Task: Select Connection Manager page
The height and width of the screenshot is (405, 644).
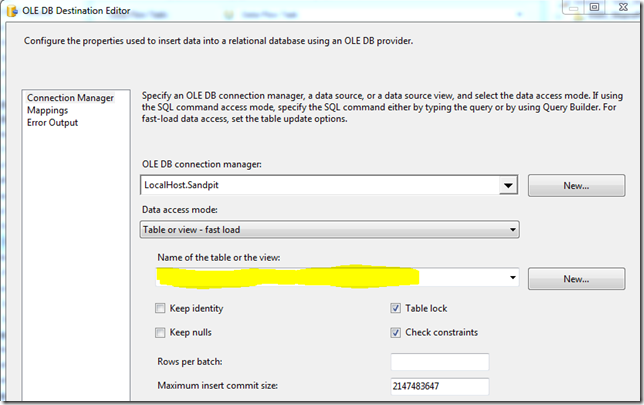Action: 70,98
